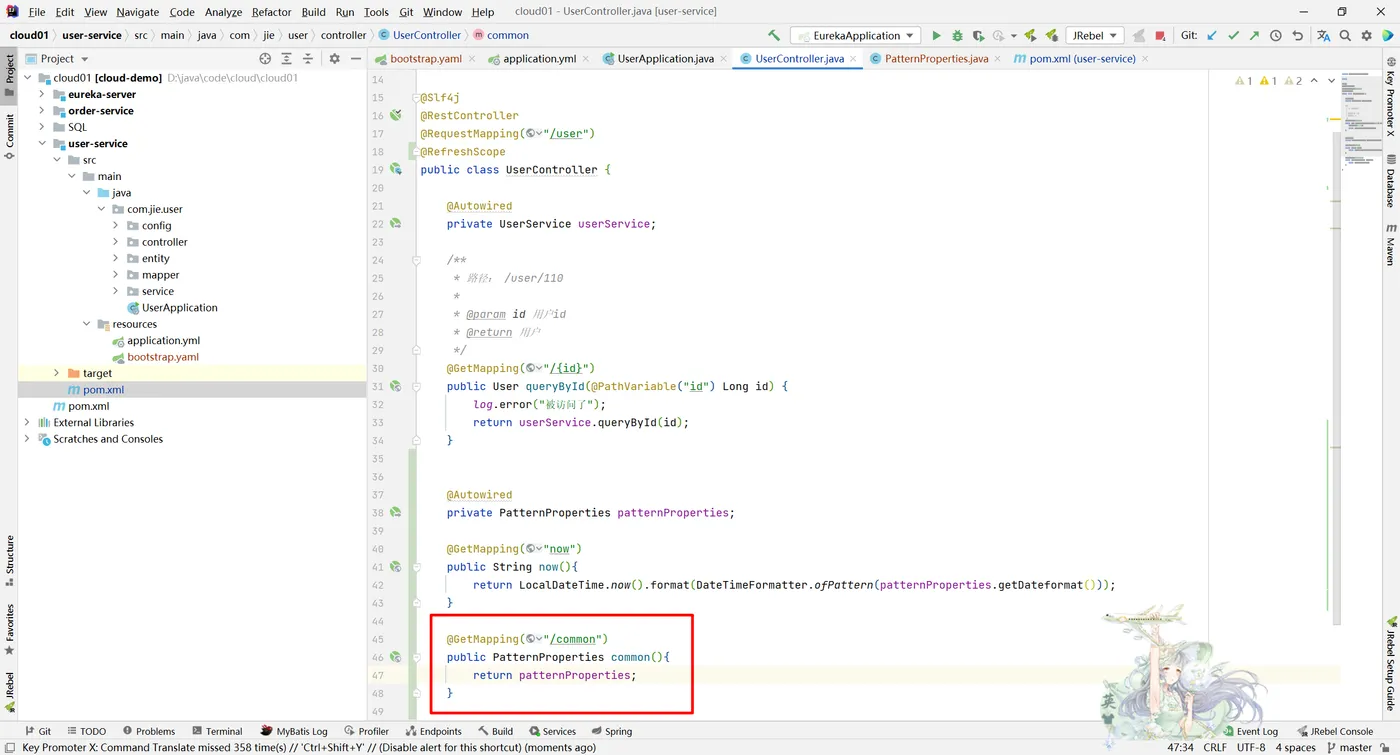Viewport: 1400px width, 755px height.
Task: Toggle the Favorites tool window stripe
Action: click(x=9, y=628)
